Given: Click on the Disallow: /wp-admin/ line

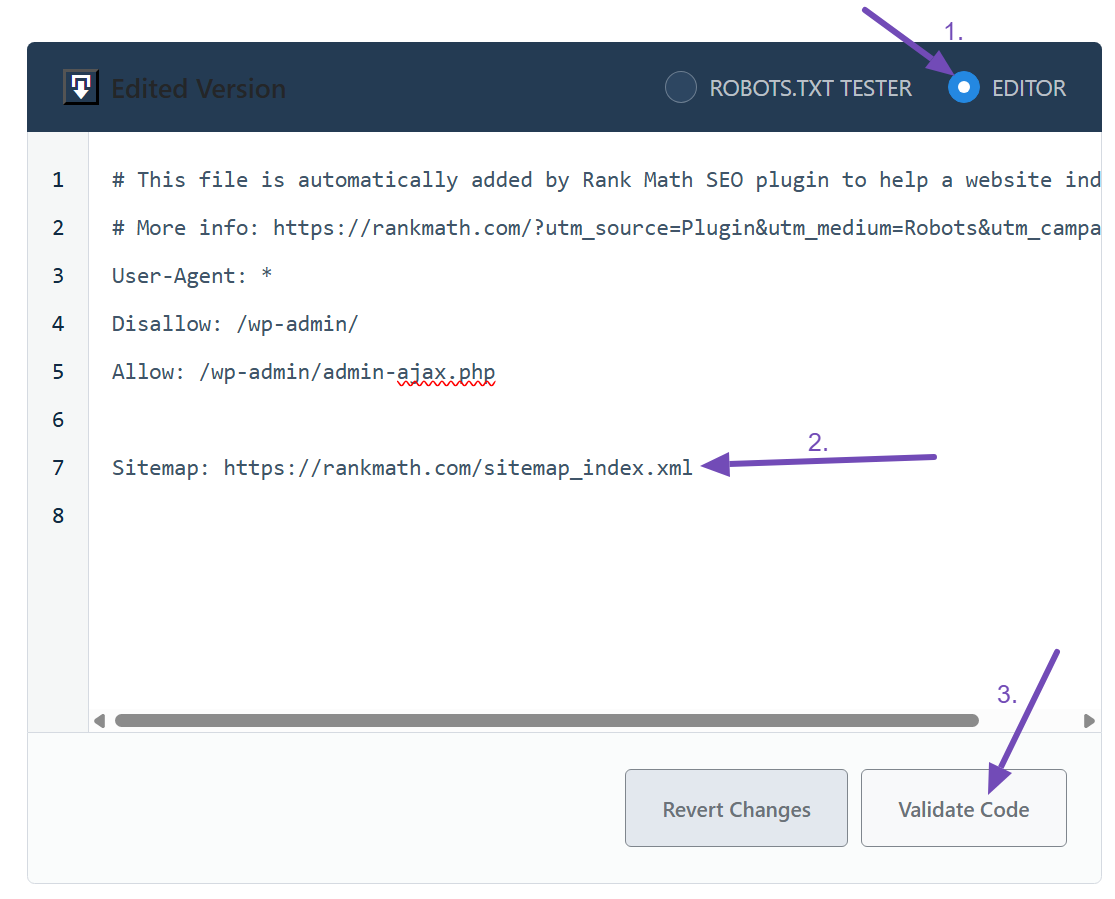Looking at the screenshot, I should [x=235, y=324].
